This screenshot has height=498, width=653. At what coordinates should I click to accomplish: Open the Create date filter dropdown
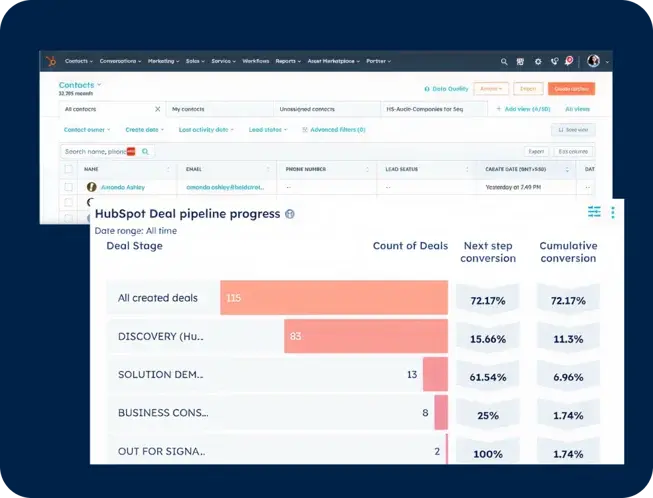pos(145,130)
